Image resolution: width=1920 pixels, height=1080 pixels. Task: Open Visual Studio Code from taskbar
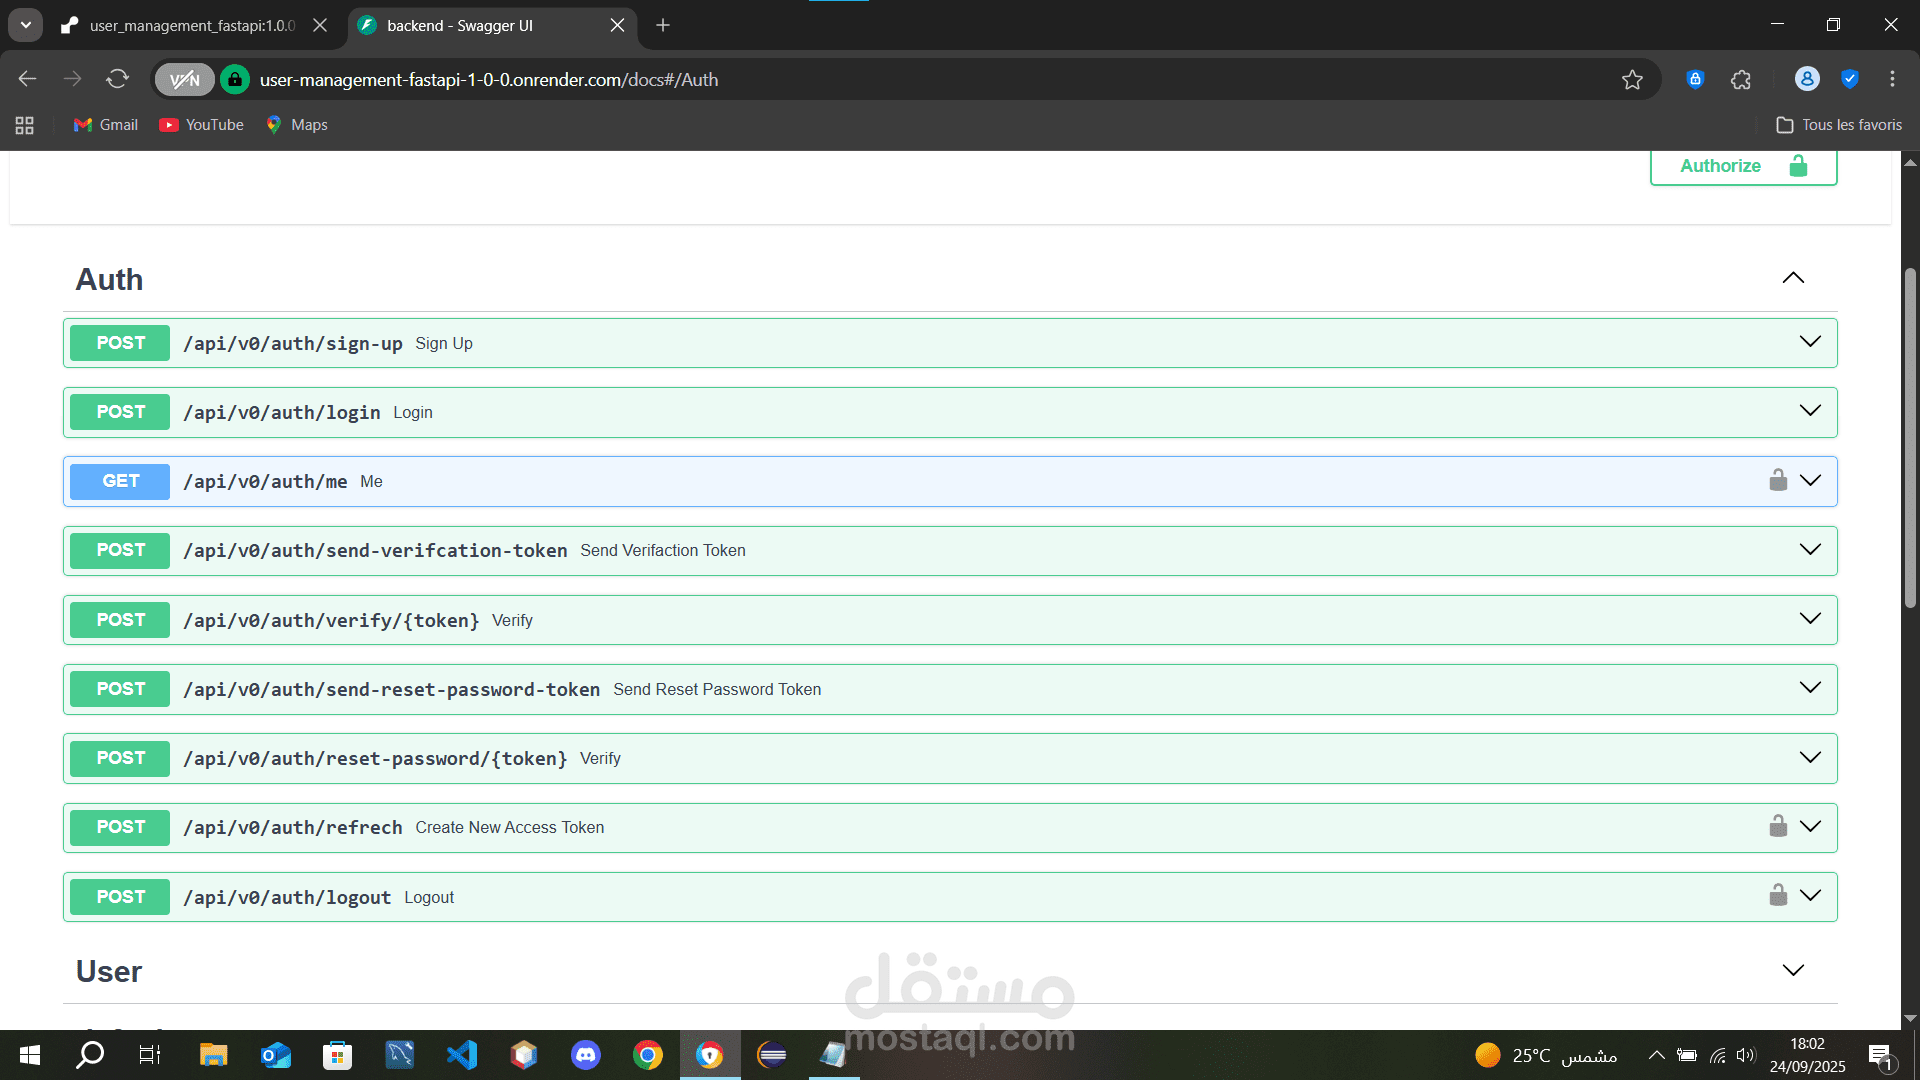[x=462, y=1055]
